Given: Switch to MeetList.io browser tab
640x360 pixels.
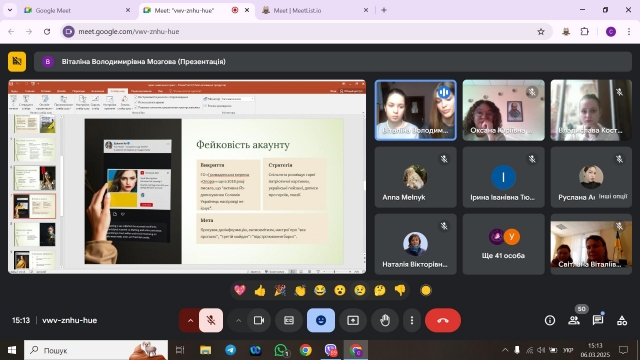Looking at the screenshot, I should [x=314, y=10].
